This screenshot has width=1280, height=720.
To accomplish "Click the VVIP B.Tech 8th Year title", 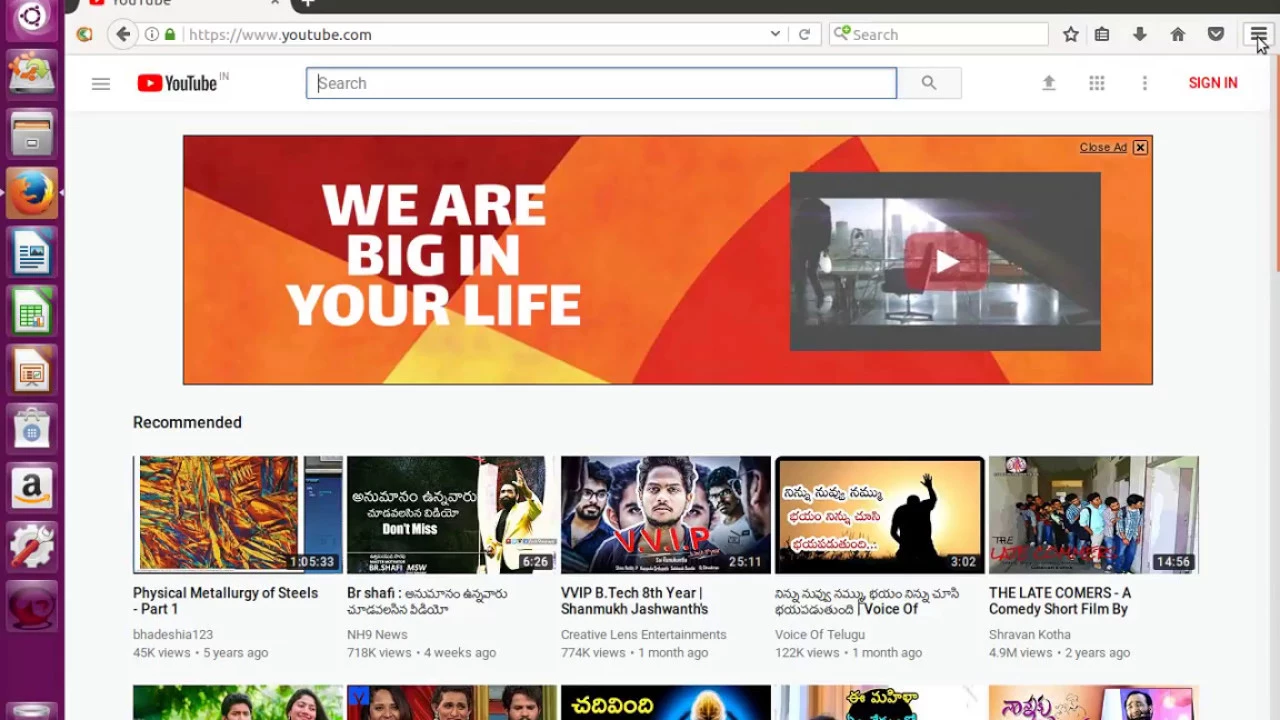I will [x=634, y=601].
